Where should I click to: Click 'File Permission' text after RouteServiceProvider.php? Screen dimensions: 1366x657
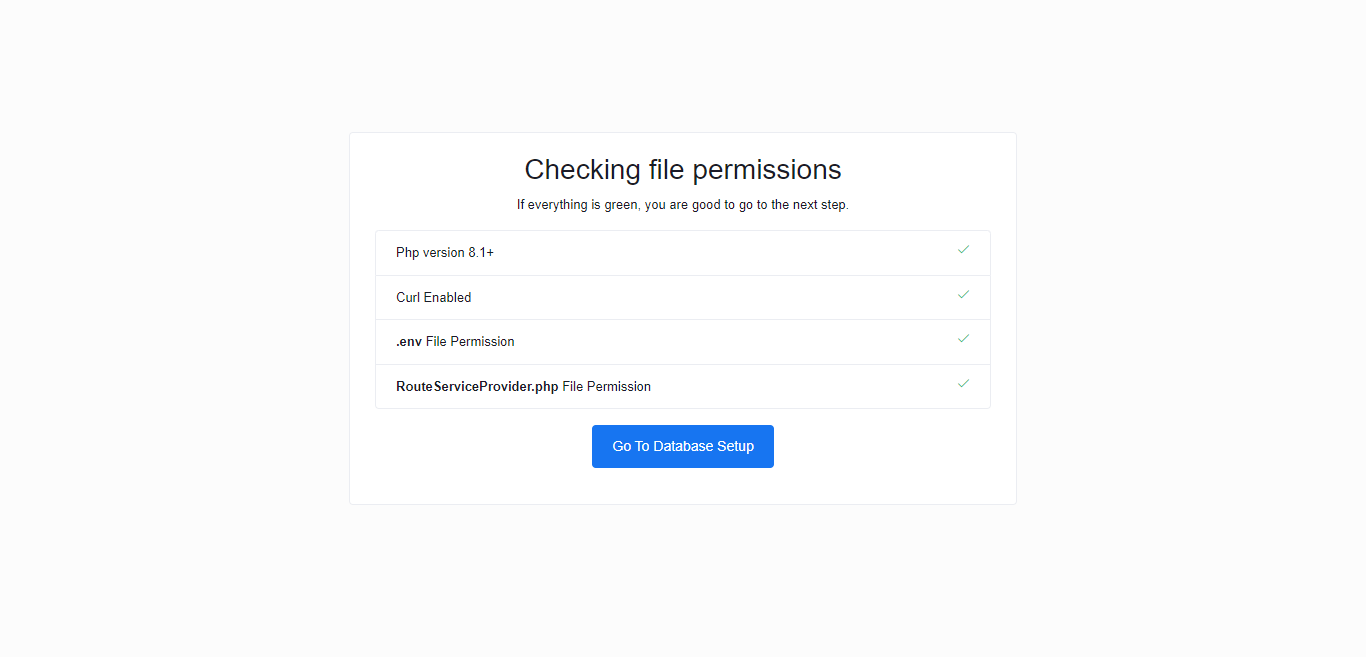coord(607,386)
